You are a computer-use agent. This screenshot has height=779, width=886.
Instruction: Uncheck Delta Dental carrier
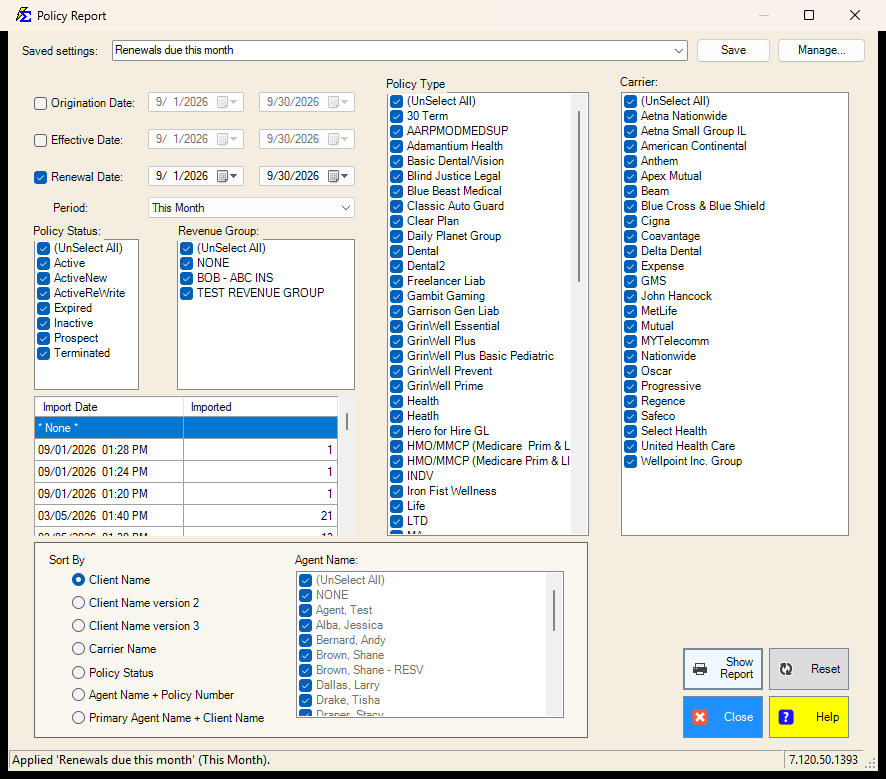(x=631, y=251)
